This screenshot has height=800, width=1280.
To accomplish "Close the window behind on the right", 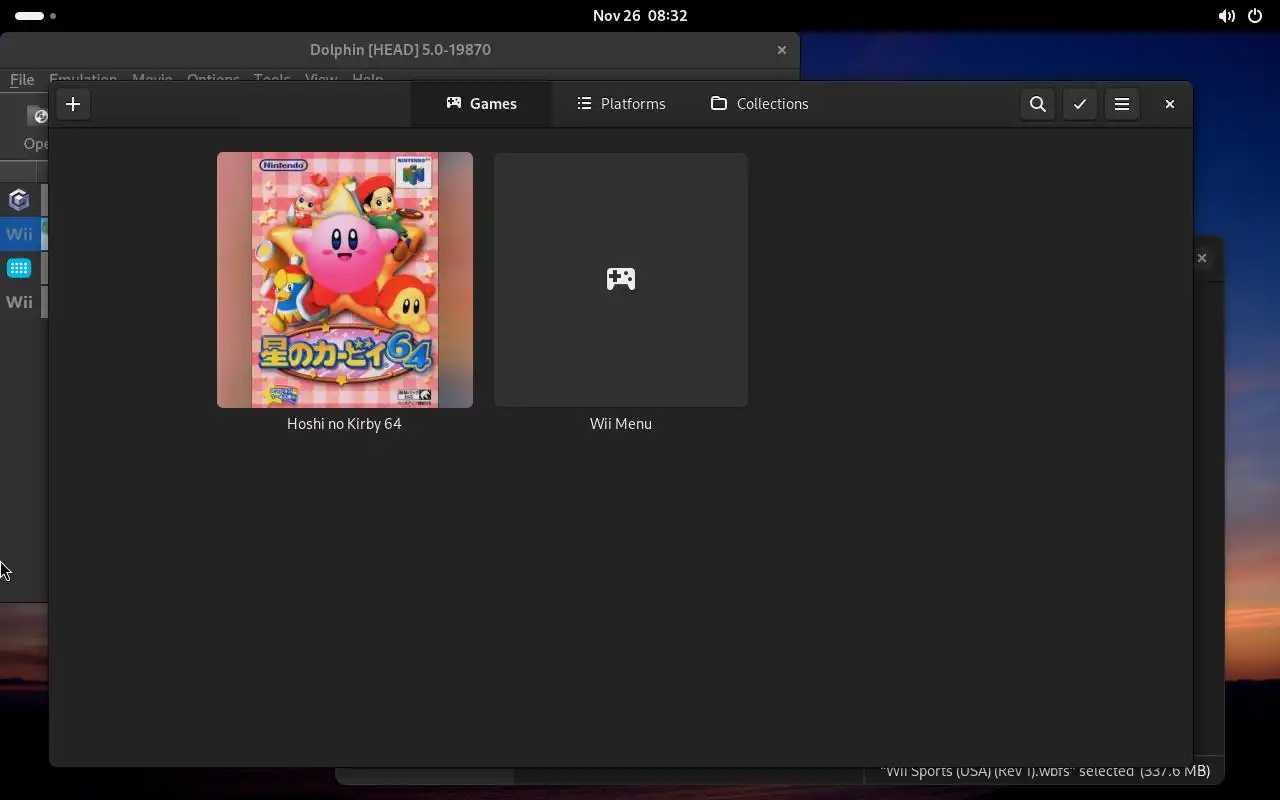I will 1202,258.
